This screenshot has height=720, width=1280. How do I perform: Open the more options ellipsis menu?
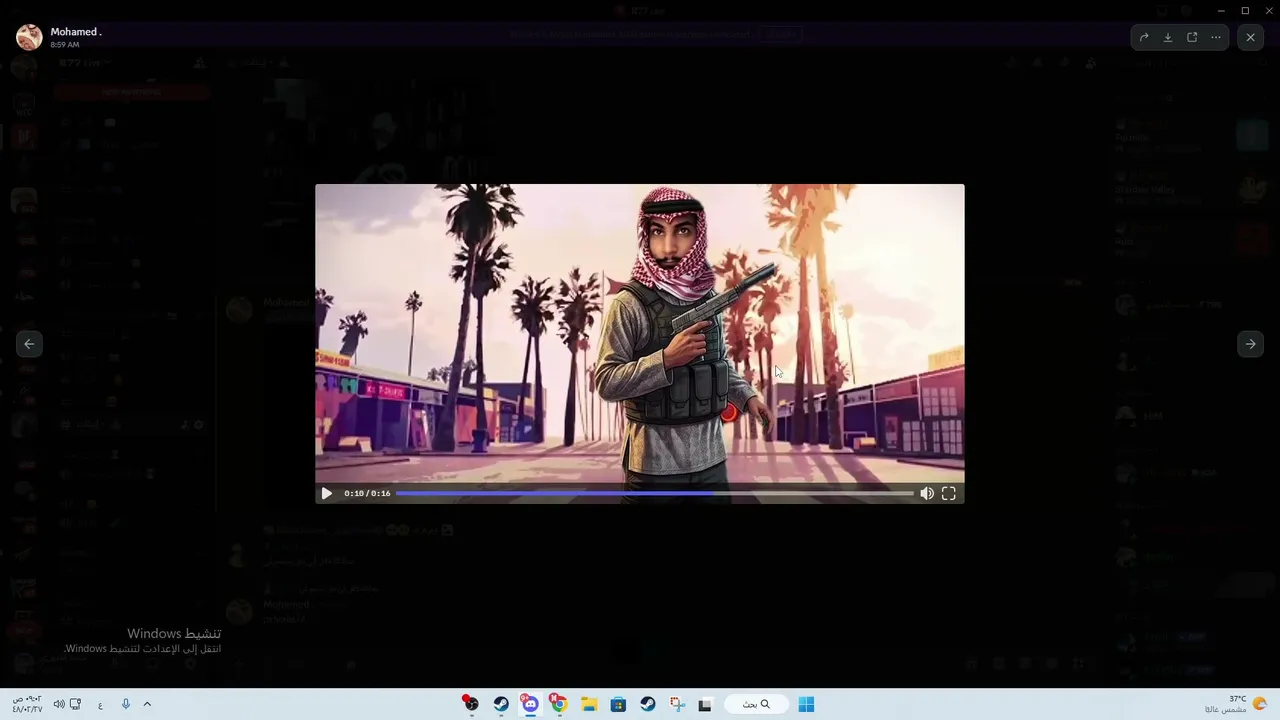(x=1216, y=37)
